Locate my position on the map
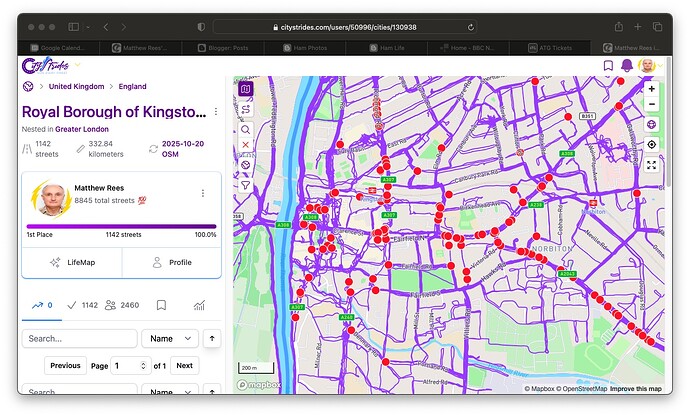Screen dimensions: 690x415 click(651, 144)
